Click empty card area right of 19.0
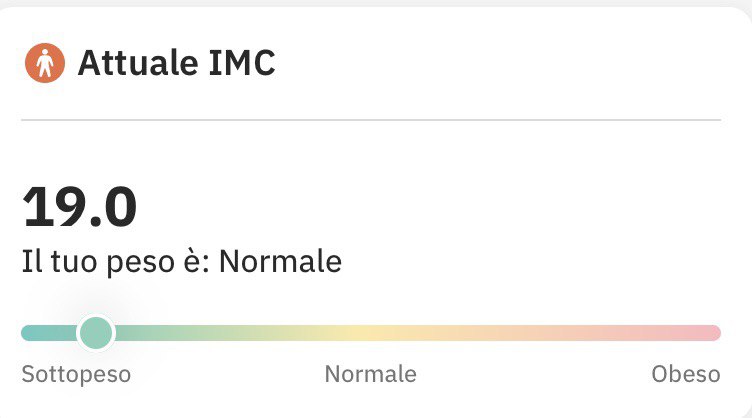This screenshot has height=418, width=752. point(432,207)
